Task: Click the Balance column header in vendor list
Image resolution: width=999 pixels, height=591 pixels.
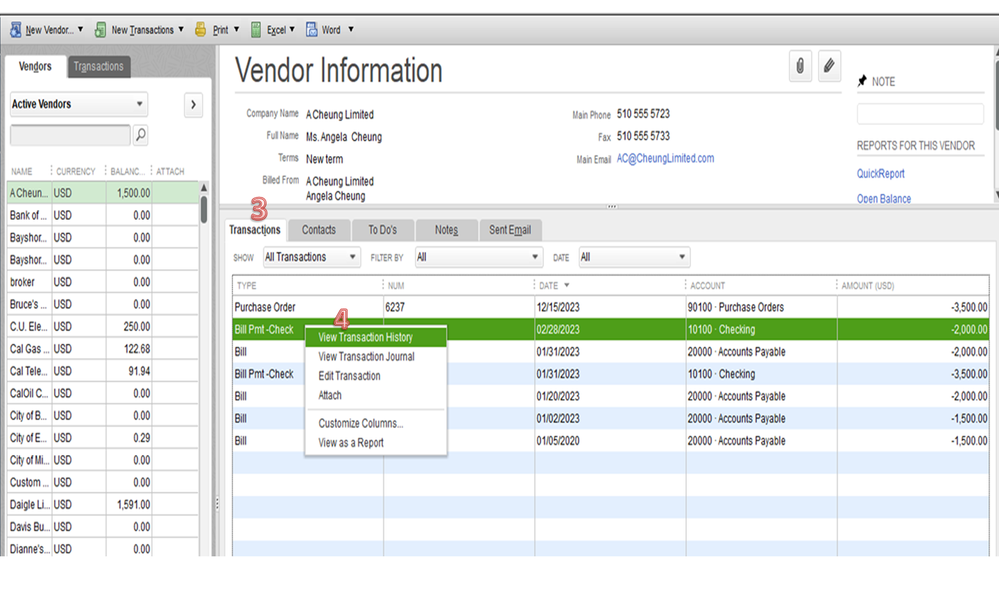Action: coord(127,171)
